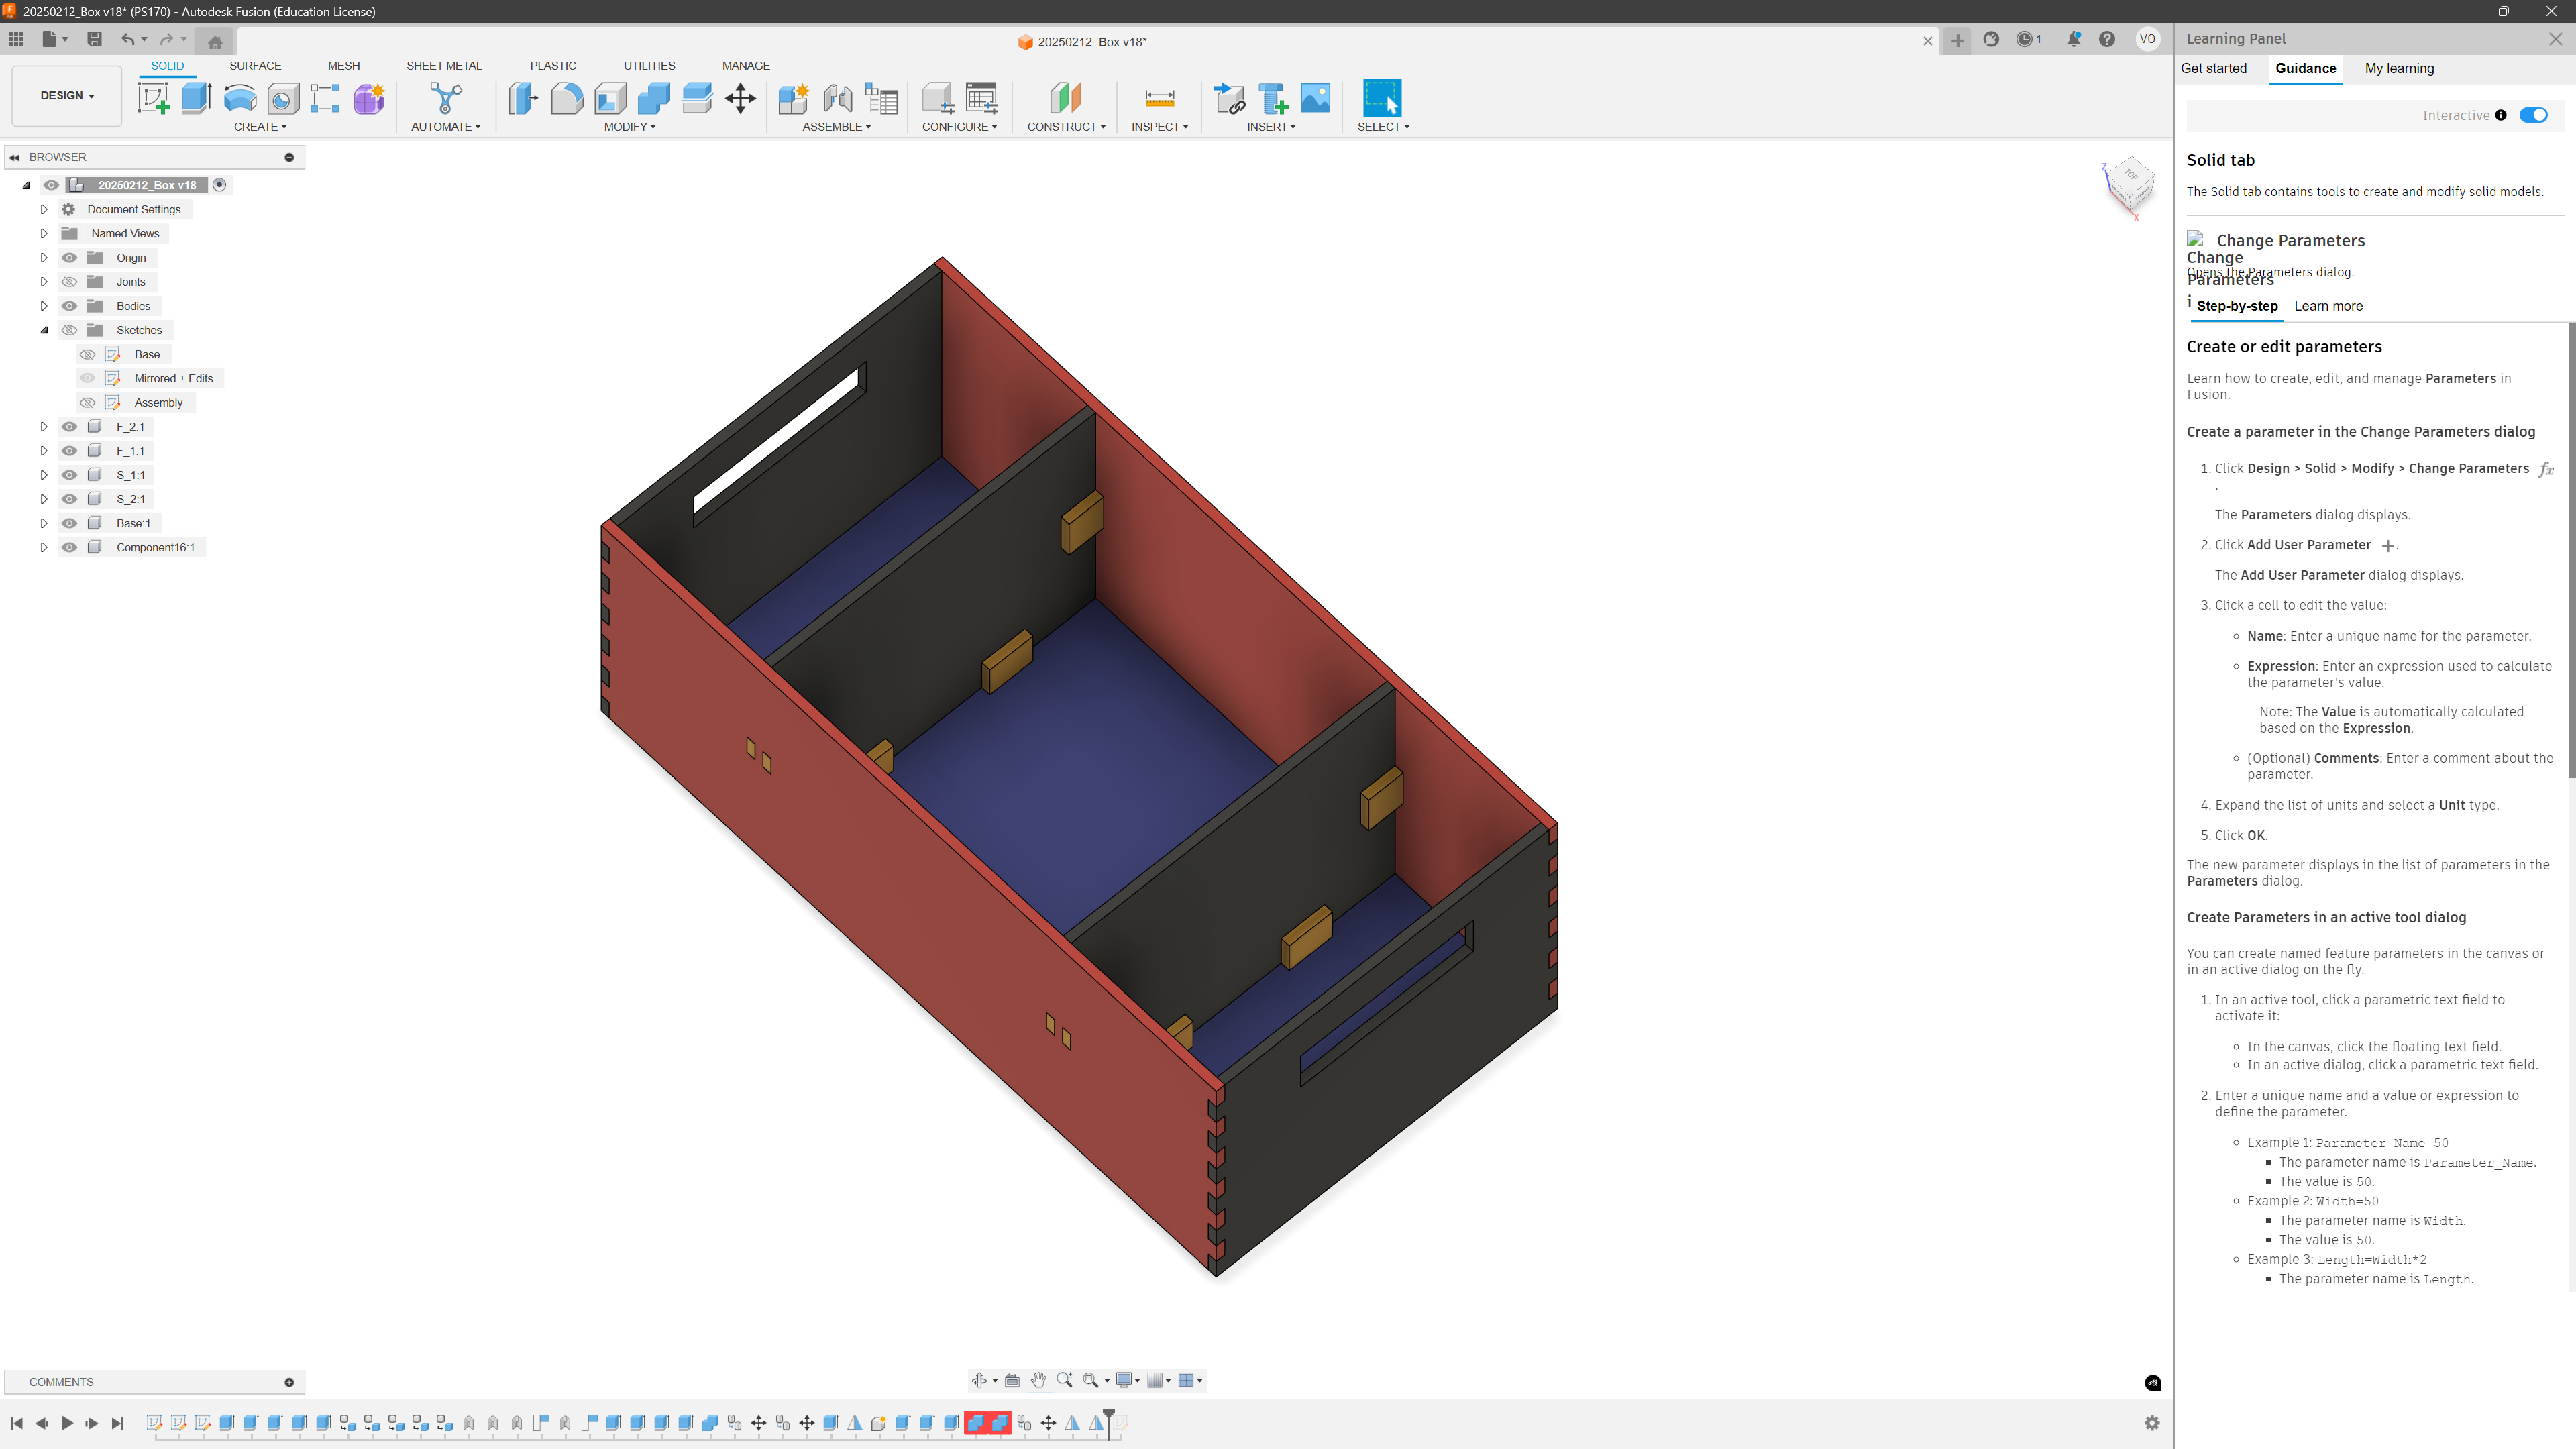Click the Move/Copy tool icon

tap(740, 98)
